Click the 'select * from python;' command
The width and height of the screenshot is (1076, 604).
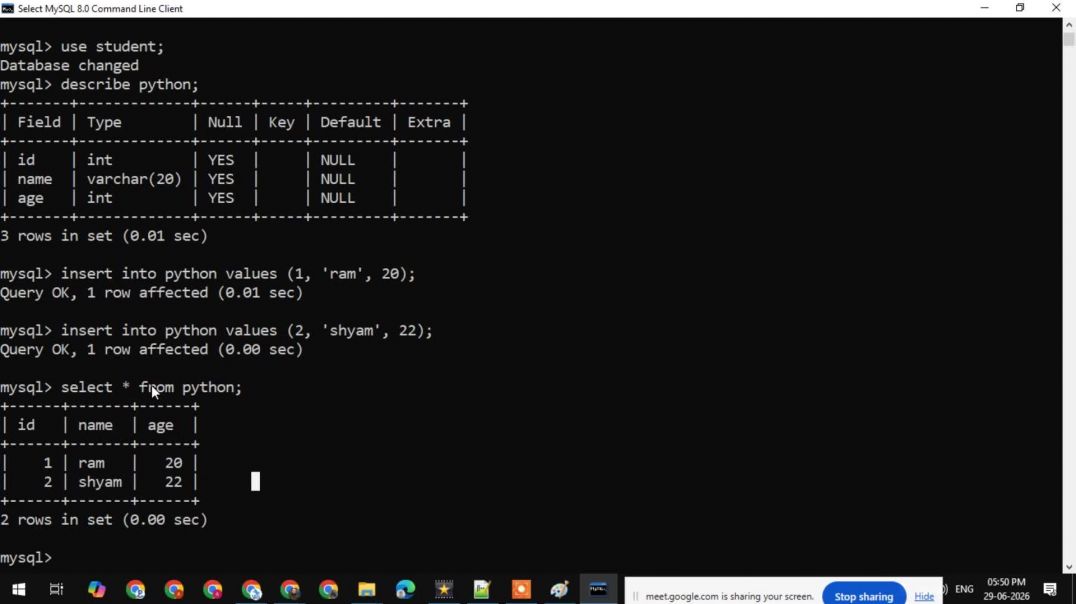point(151,388)
